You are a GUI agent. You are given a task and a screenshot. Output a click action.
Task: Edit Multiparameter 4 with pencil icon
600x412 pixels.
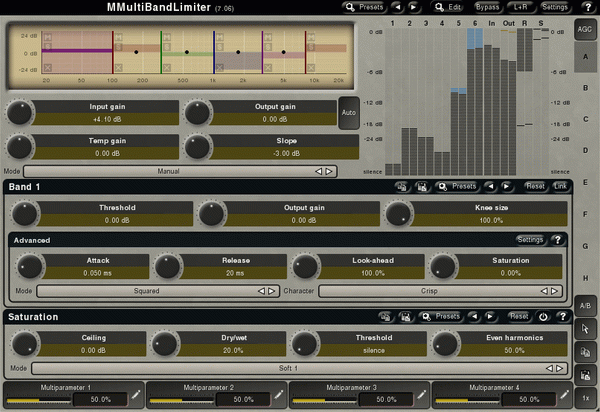coord(564,395)
